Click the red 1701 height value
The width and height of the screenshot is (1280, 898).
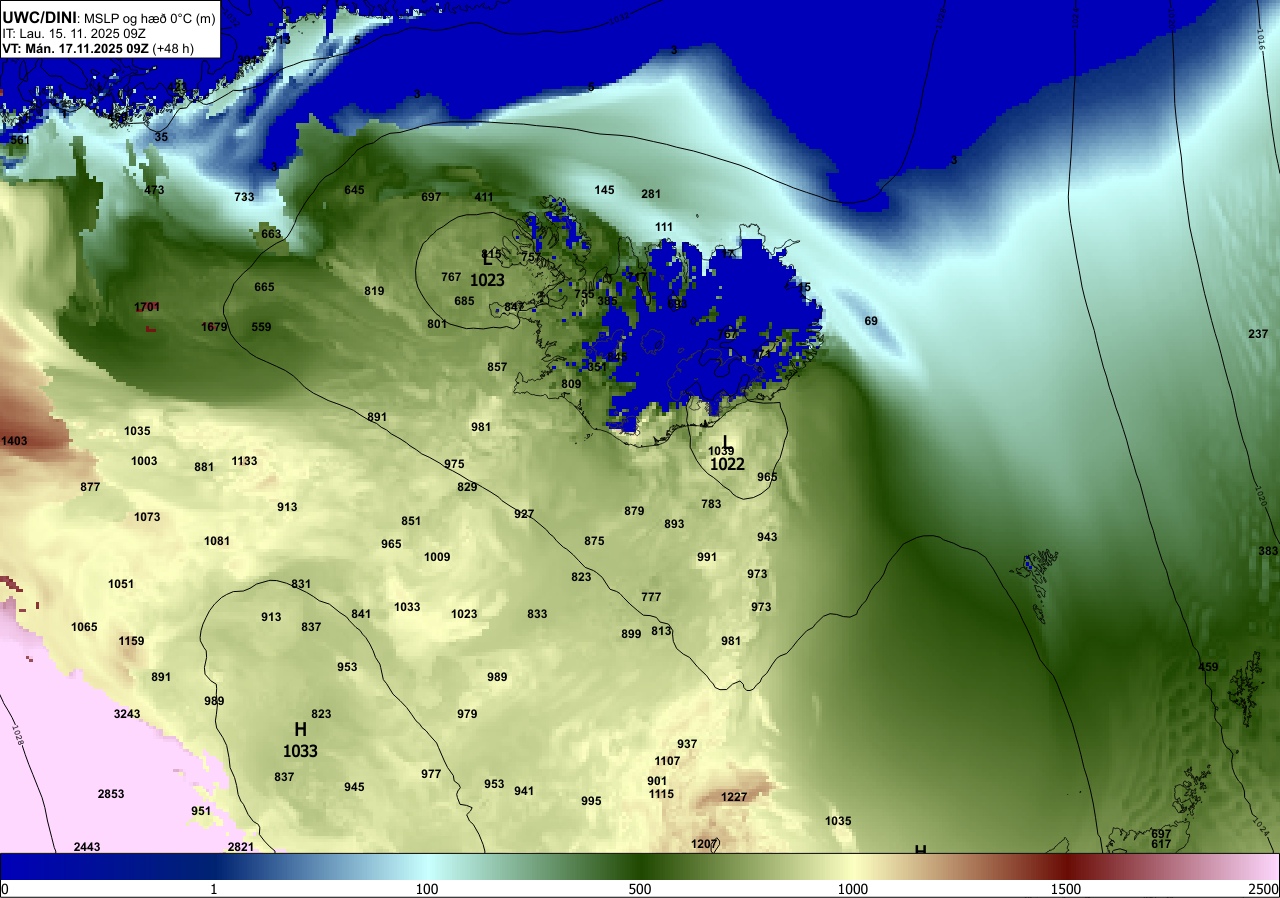148,307
